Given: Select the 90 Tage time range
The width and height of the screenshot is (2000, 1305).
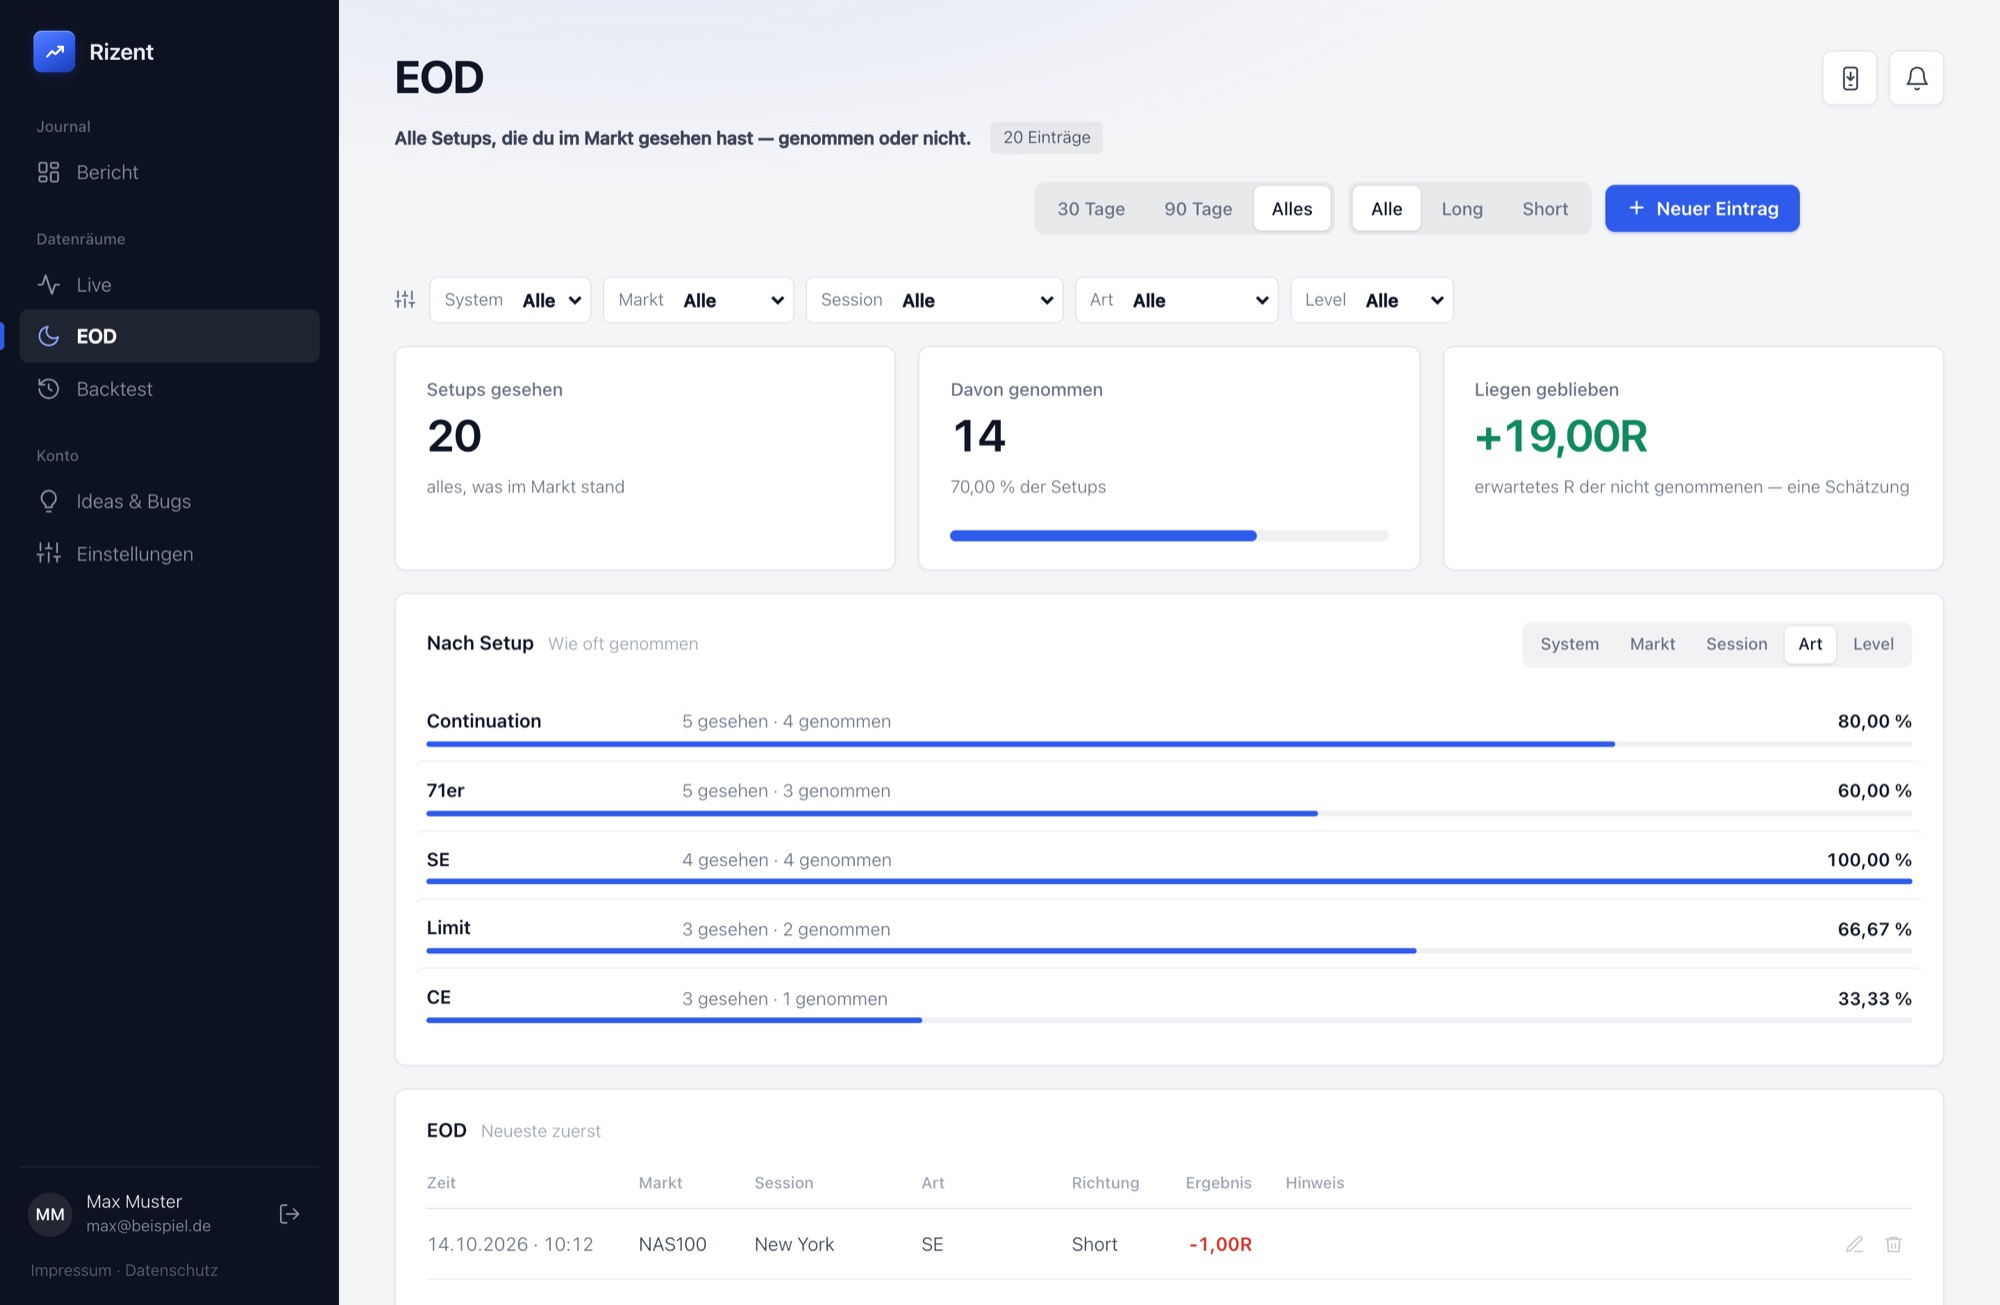Looking at the screenshot, I should pos(1198,209).
